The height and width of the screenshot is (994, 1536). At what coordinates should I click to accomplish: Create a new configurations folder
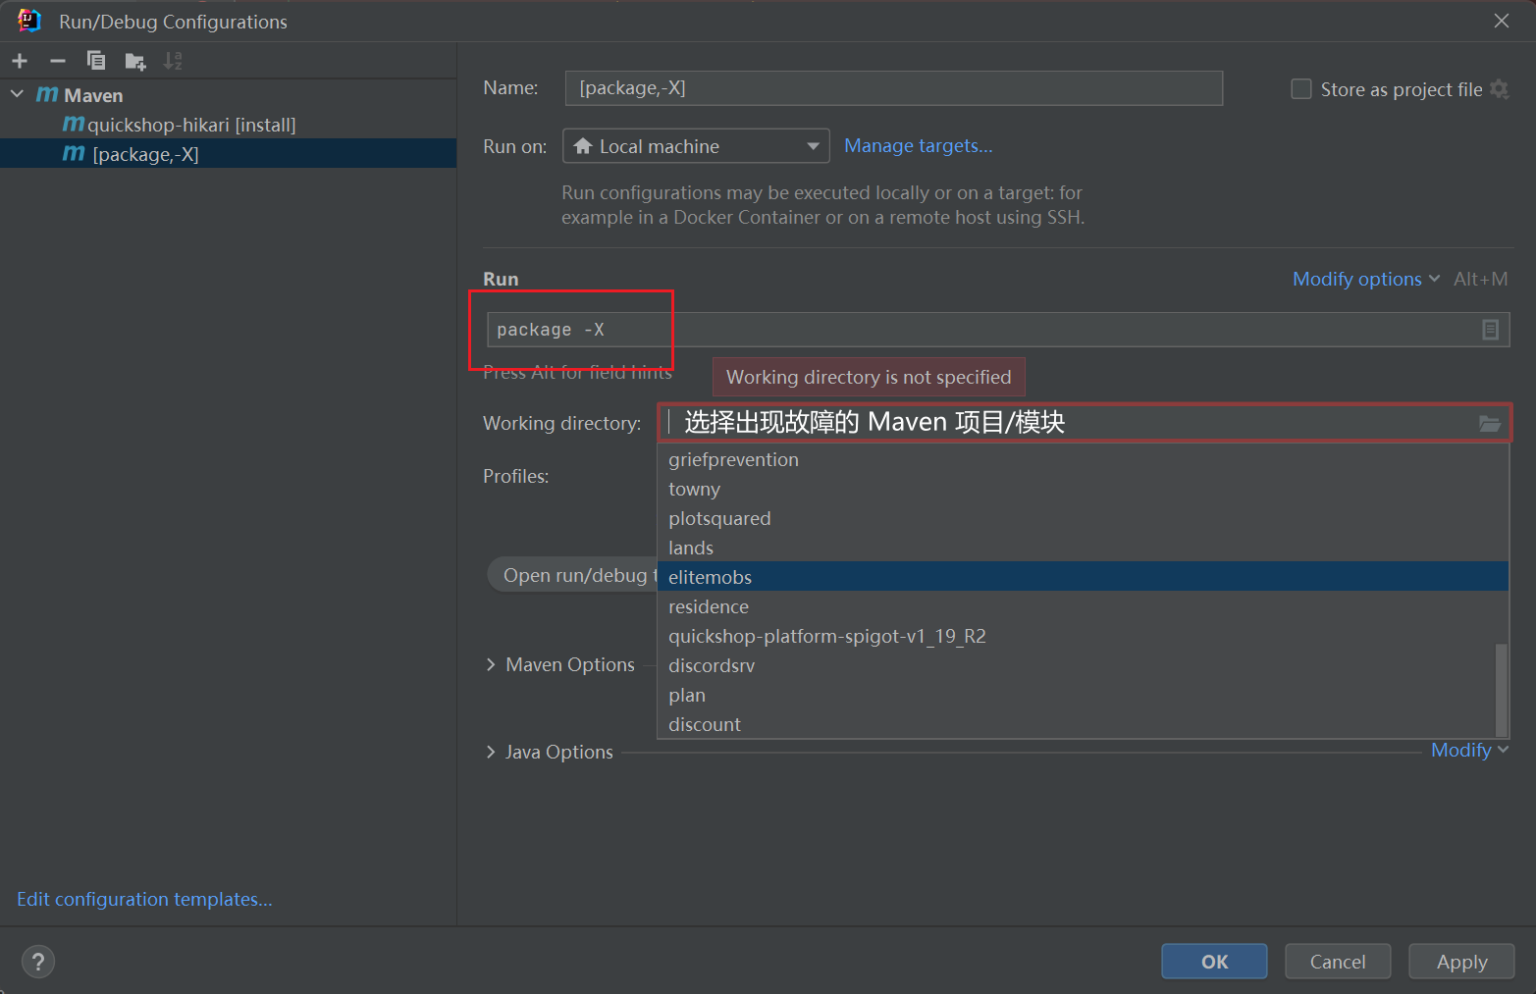[x=134, y=60]
